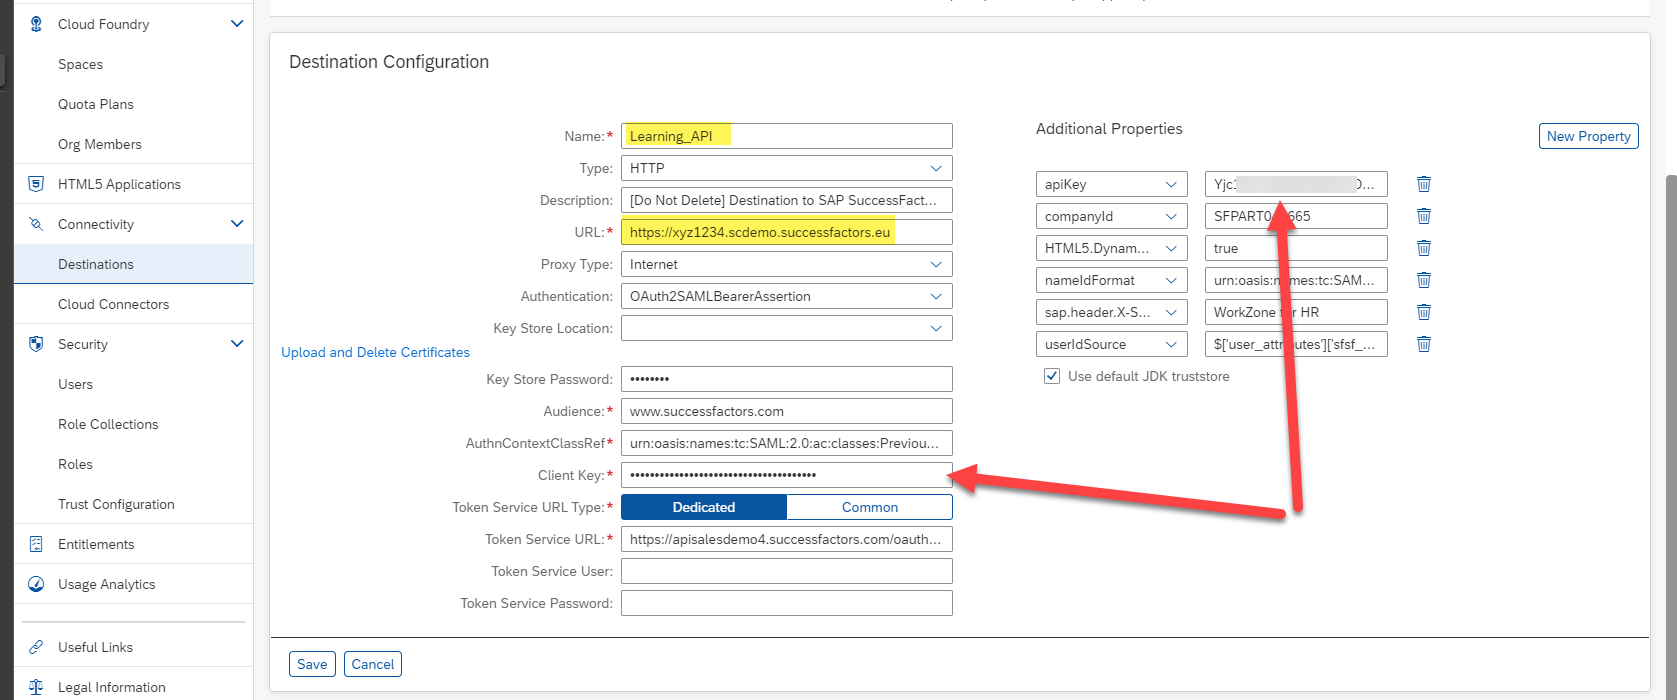Click the companyId value field
This screenshot has width=1677, height=700.
[x=1296, y=216]
